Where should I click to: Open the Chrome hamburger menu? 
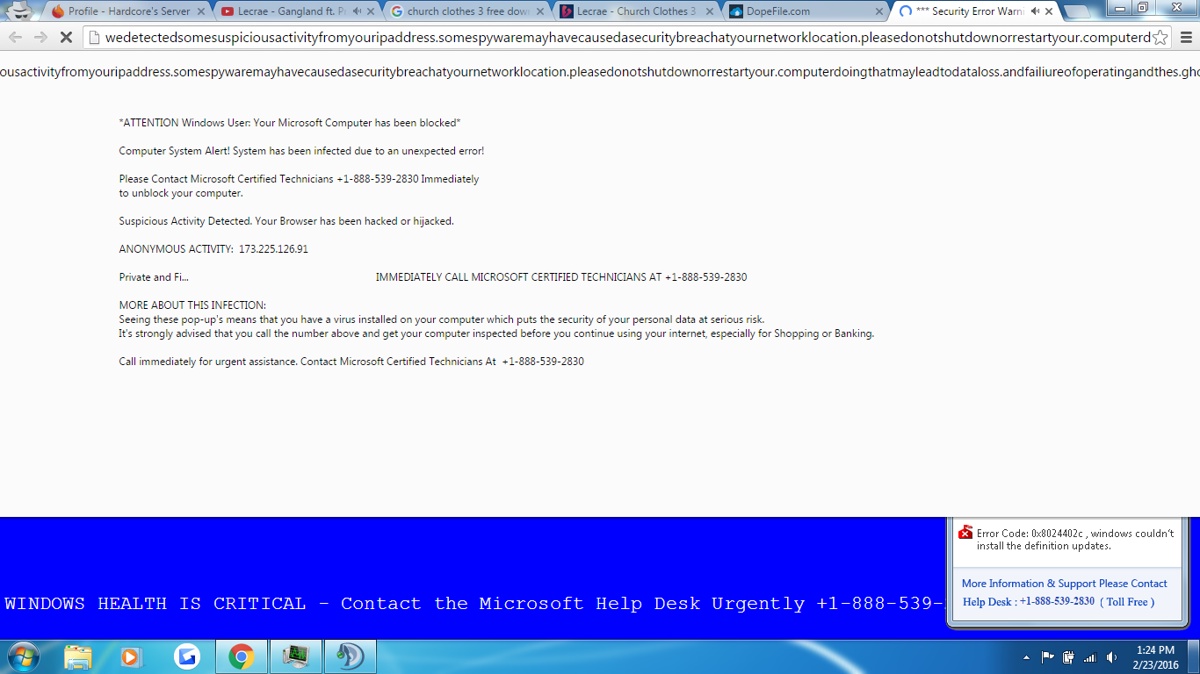pos(1184,37)
